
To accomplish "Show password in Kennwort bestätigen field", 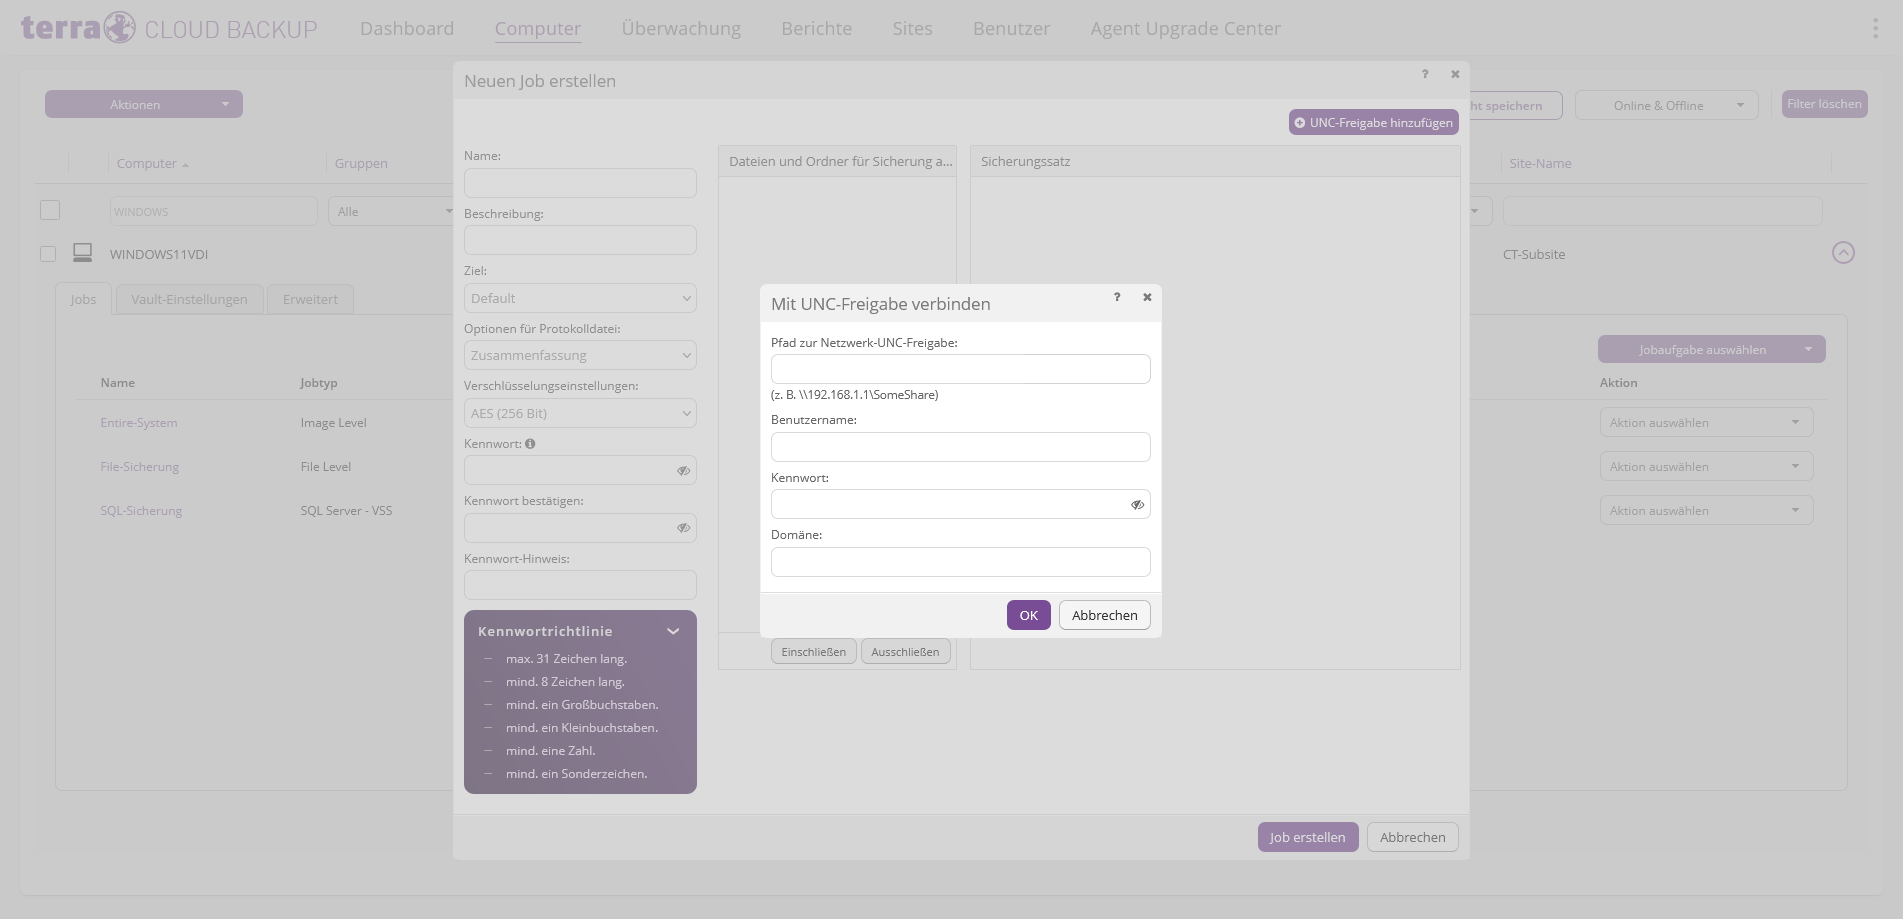I will tap(684, 528).
